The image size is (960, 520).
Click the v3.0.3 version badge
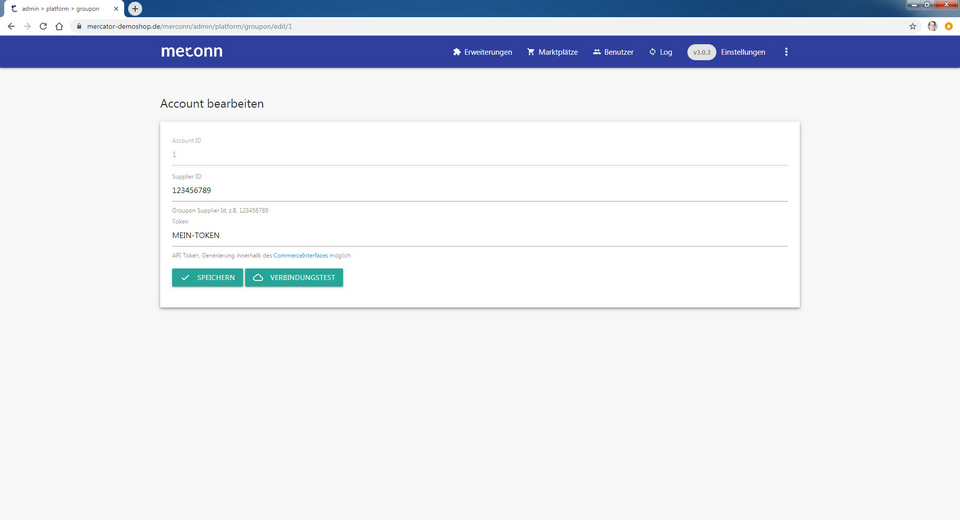[702, 52]
